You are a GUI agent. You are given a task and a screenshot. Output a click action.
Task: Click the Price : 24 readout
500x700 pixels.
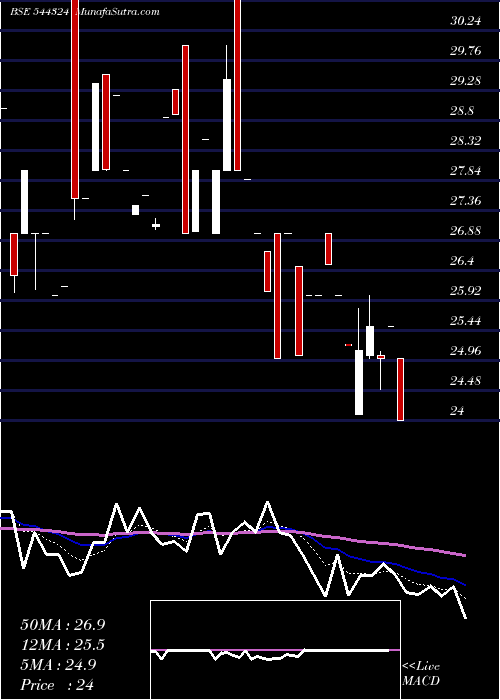[x=57, y=685]
